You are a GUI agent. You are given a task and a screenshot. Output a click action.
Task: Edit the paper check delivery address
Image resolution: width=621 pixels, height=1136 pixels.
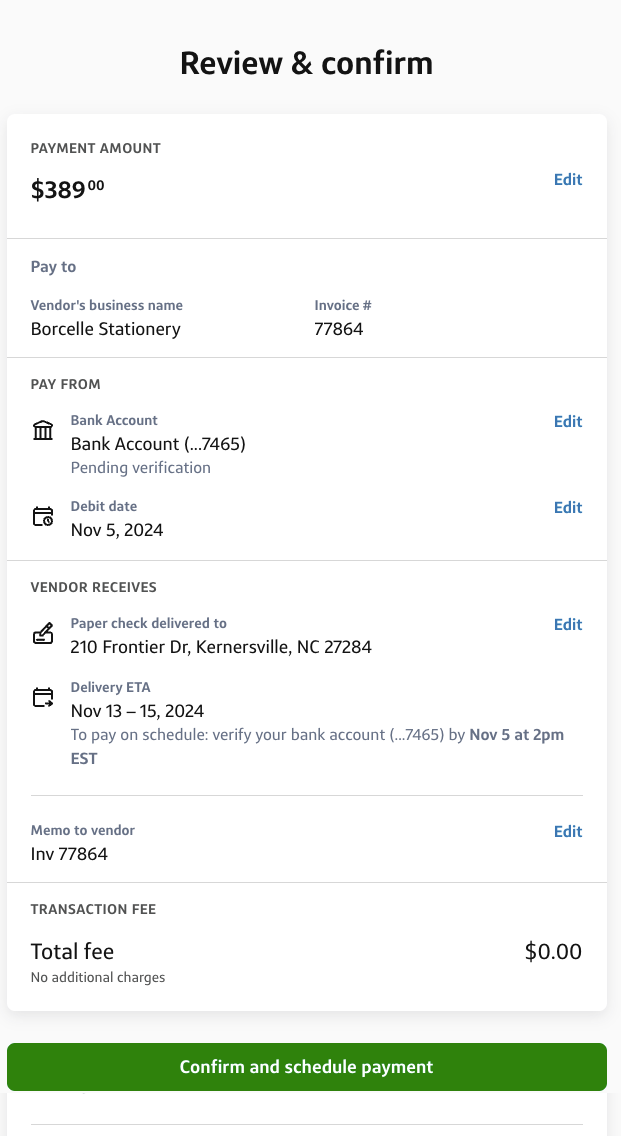click(x=568, y=624)
